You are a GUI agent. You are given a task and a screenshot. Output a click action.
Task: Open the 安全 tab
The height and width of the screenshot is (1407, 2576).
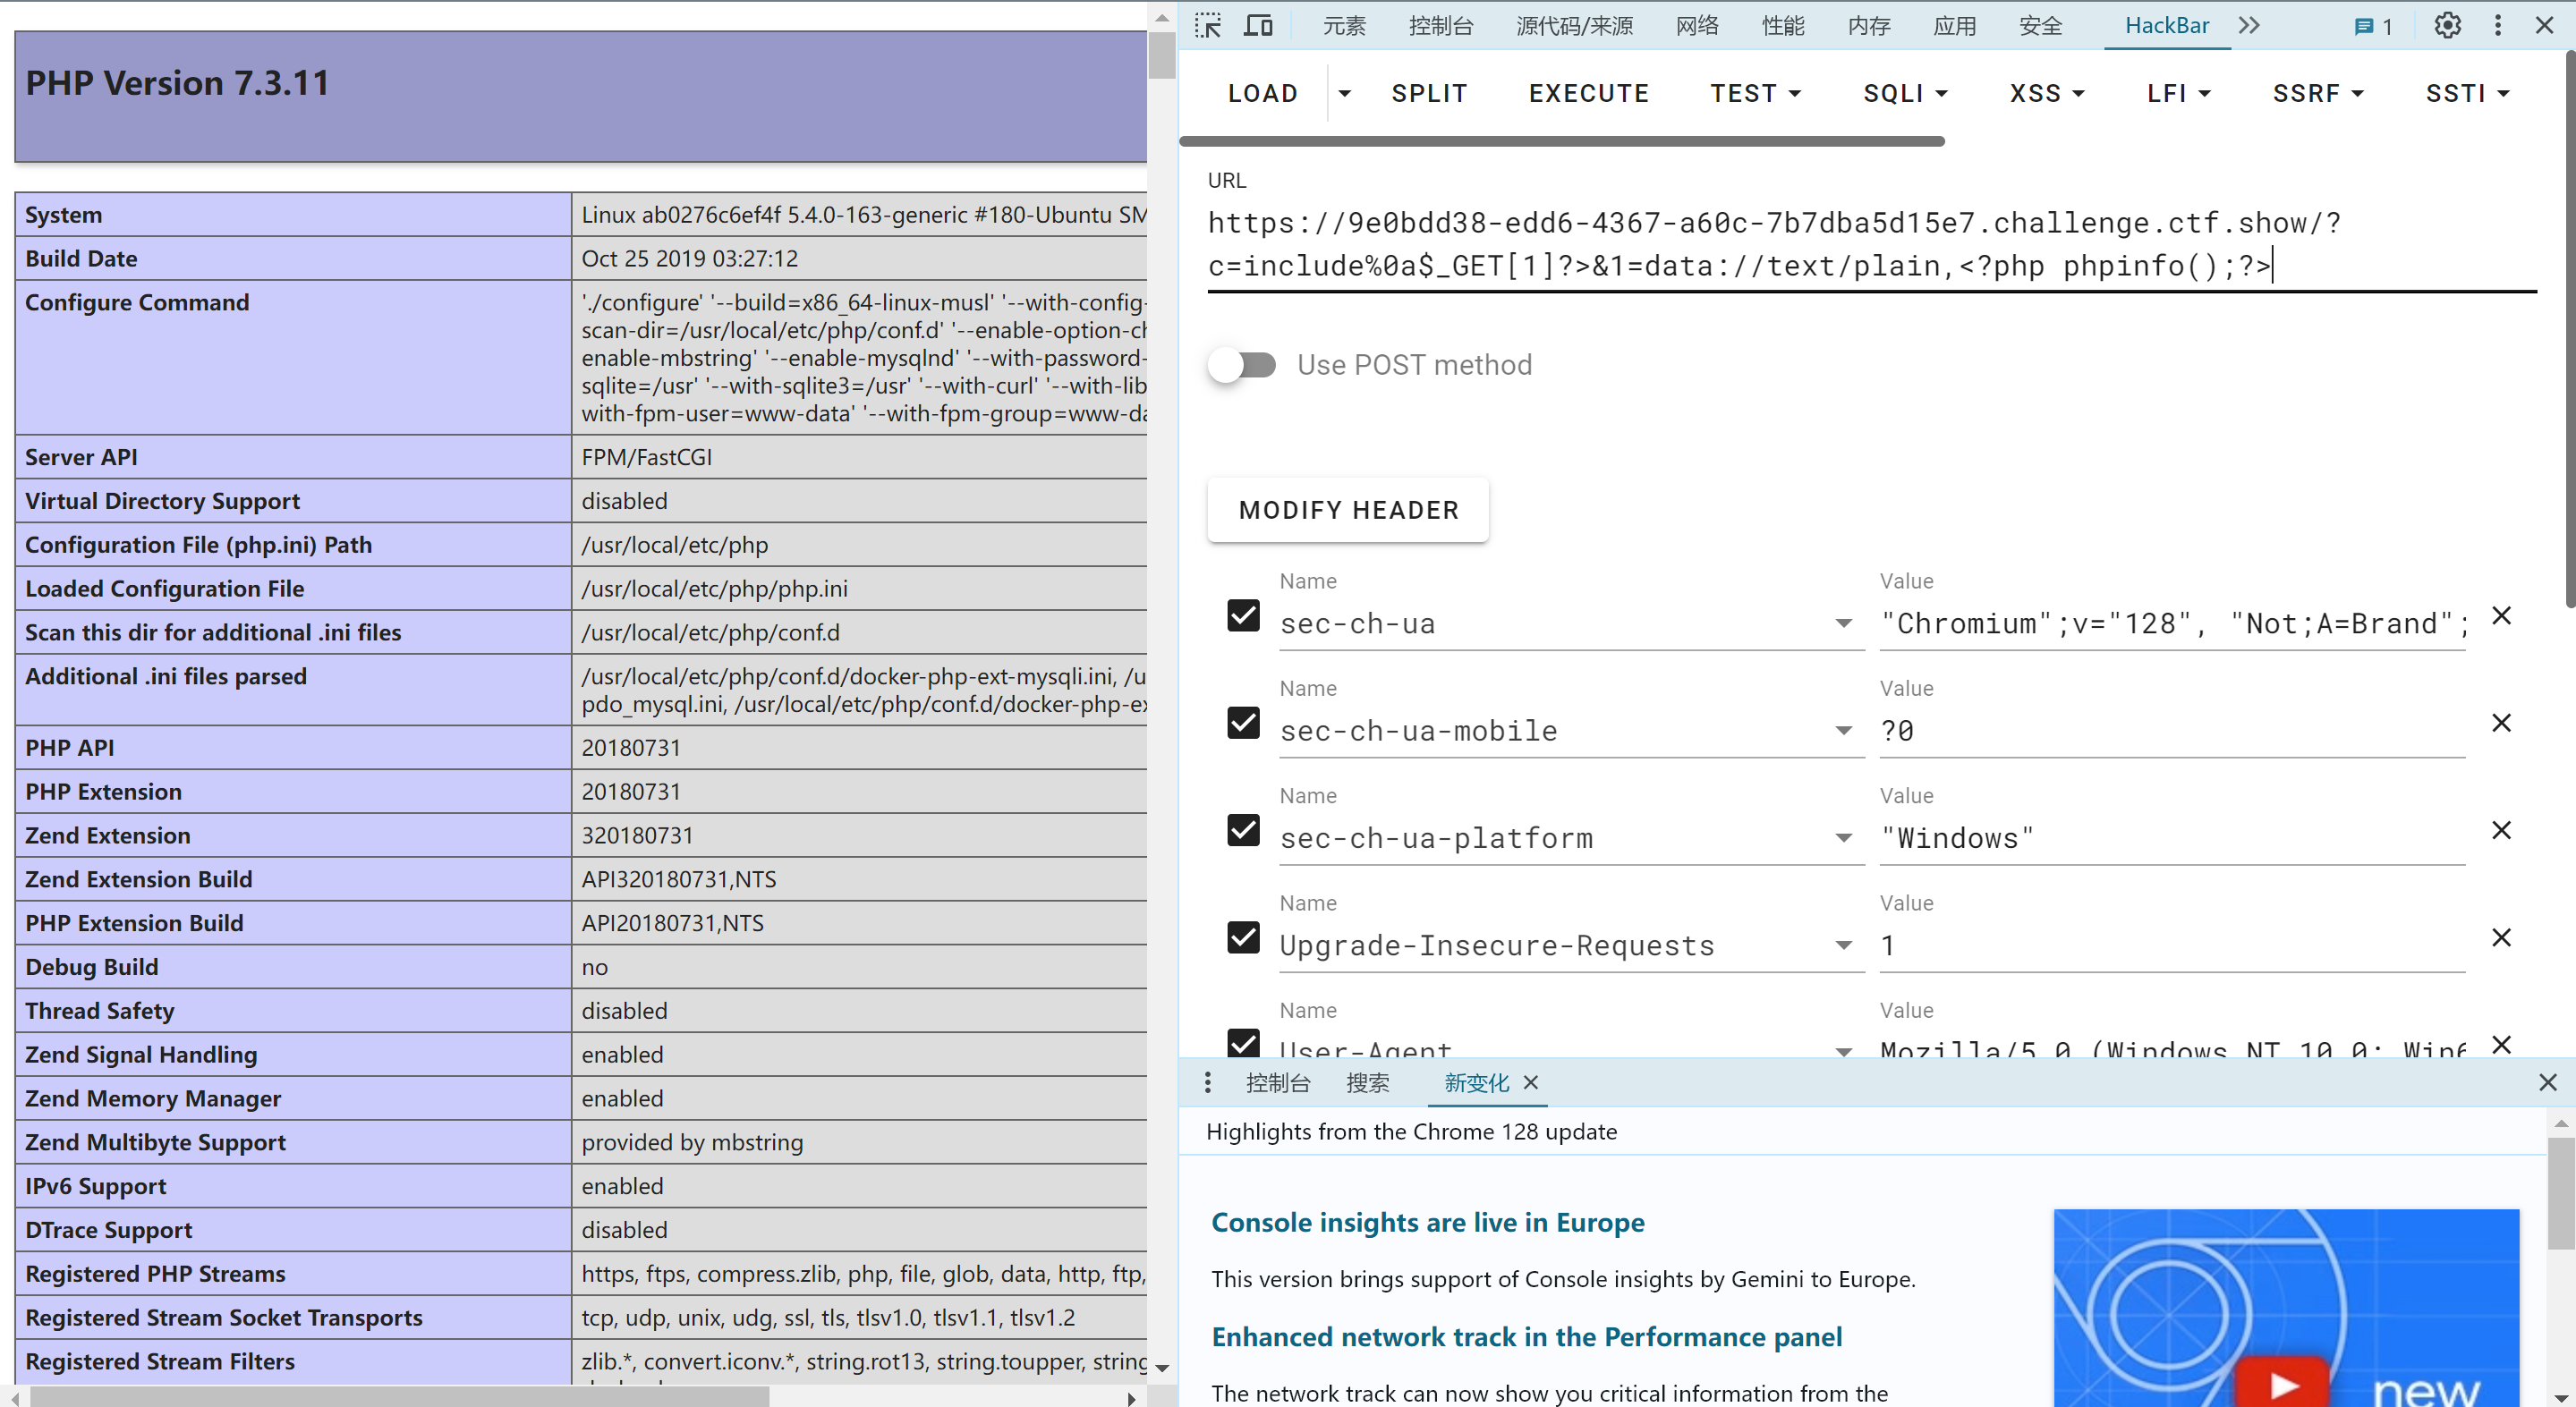pyautogui.click(x=2040, y=26)
